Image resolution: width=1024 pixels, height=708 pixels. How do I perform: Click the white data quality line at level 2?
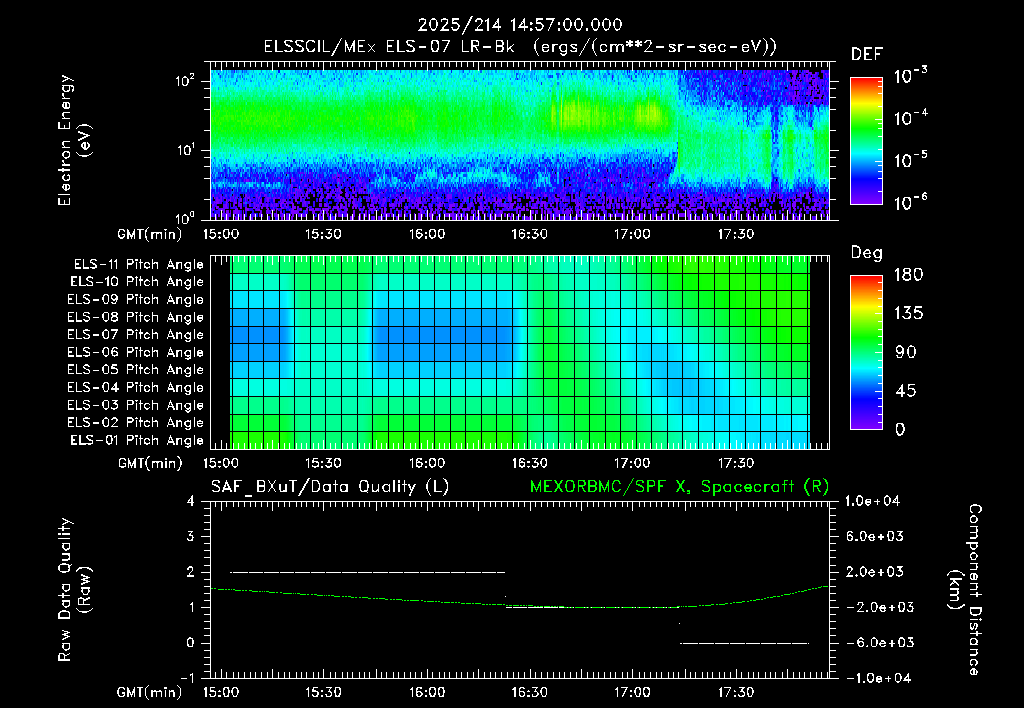368,572
